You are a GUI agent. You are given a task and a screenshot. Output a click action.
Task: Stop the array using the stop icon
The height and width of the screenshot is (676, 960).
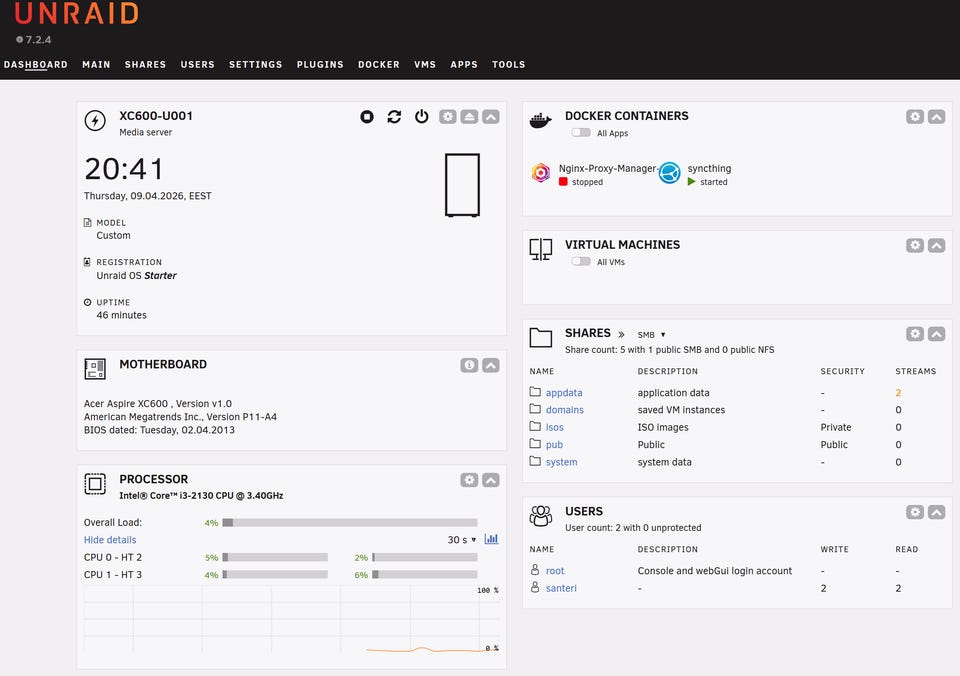[367, 116]
